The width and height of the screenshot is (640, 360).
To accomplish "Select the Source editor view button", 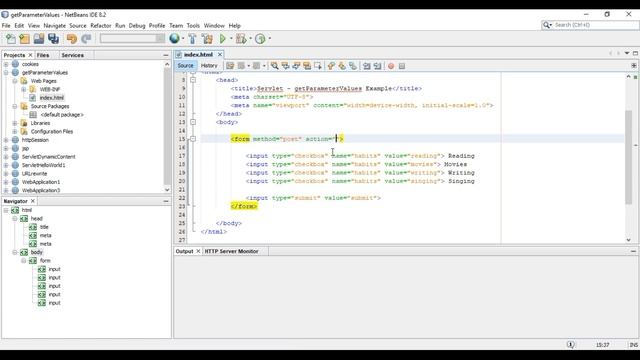I will click(185, 65).
